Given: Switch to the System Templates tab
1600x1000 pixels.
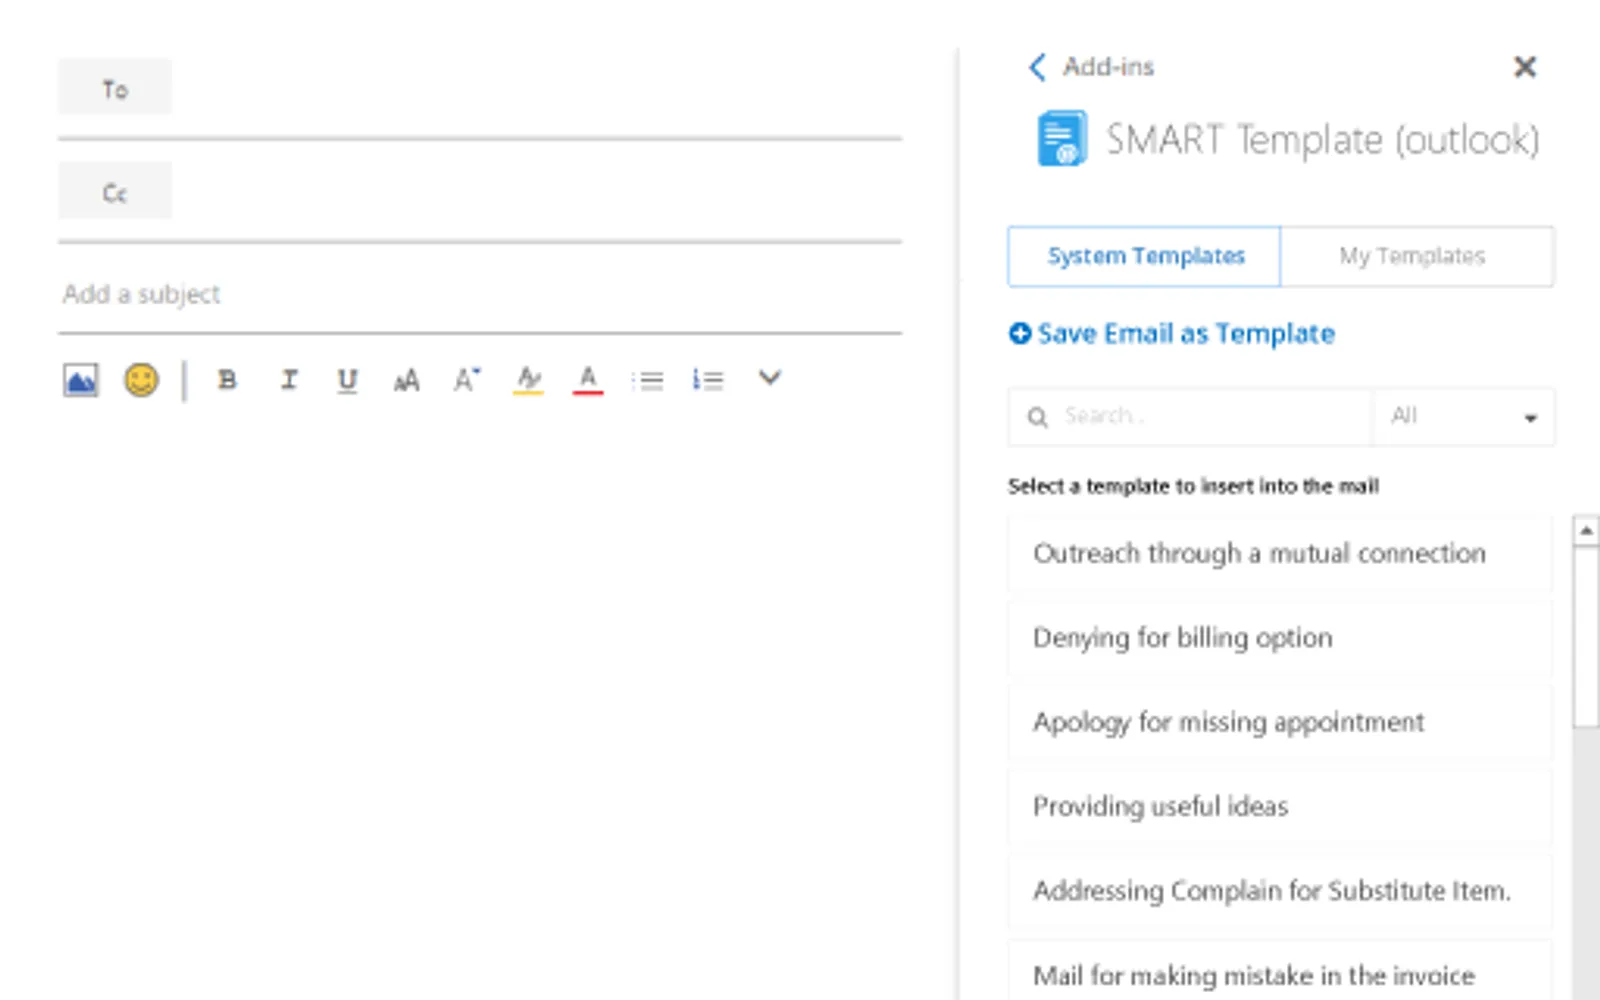Looking at the screenshot, I should tap(1144, 257).
